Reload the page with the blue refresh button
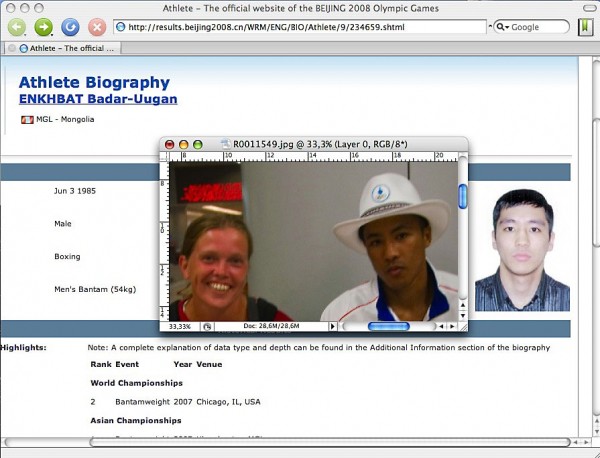The image size is (600, 458). (x=70, y=27)
